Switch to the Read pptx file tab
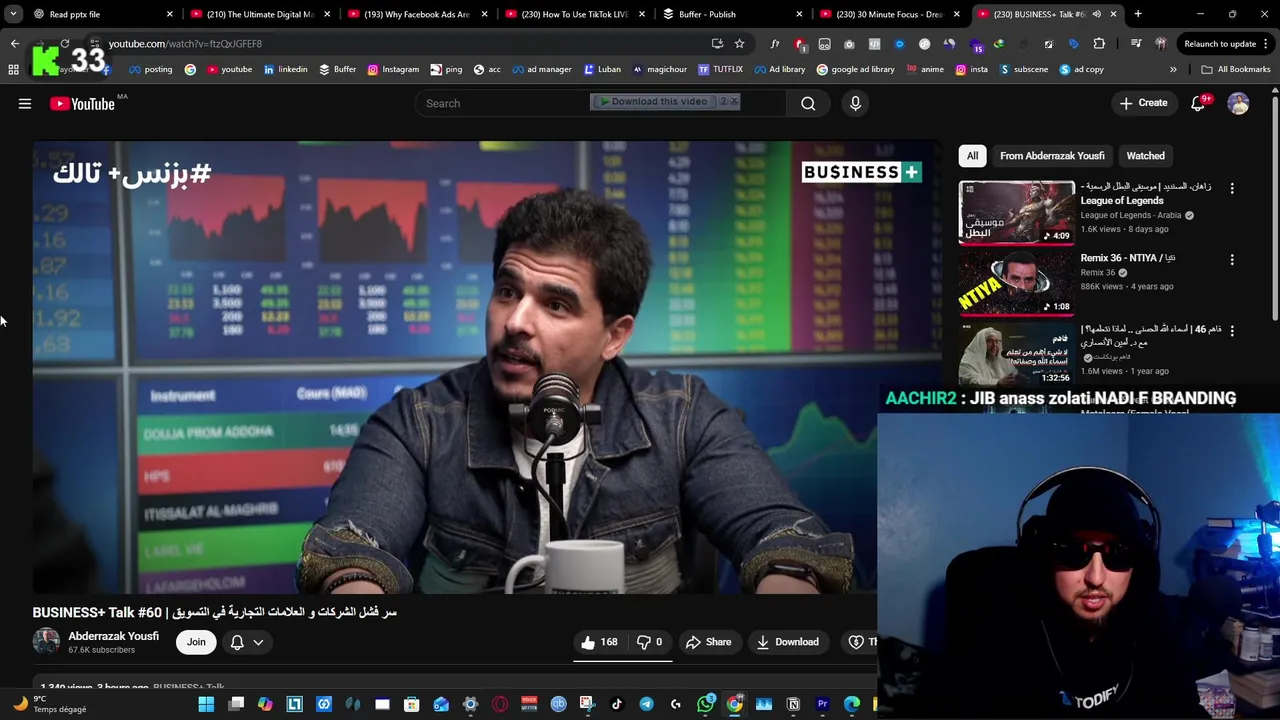The width and height of the screenshot is (1280, 720). [102, 14]
